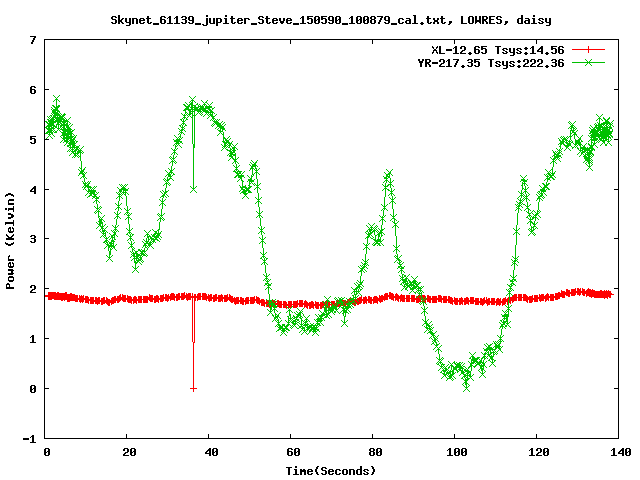Click the y-axis tick label 7
Screen dimensions: 640x480
click(x=33, y=41)
